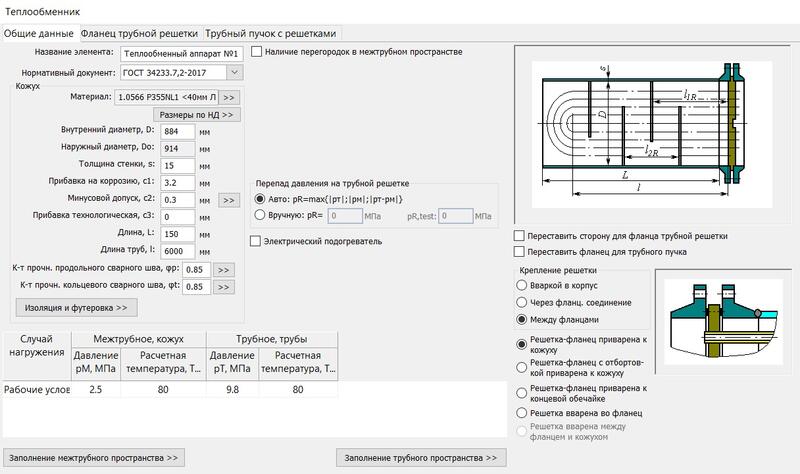Click the Длина L field
This screenshot has height=474, width=800.
pos(178,234)
